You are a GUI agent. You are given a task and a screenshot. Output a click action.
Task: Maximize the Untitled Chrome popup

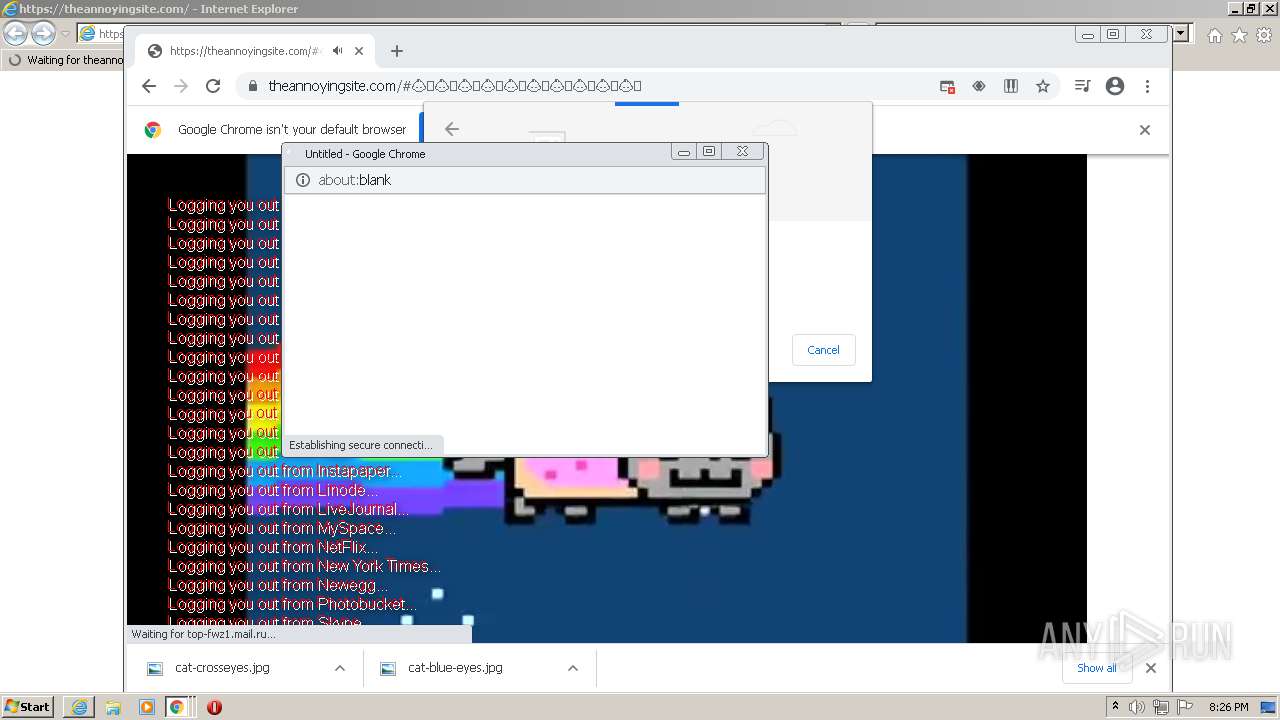[x=709, y=152]
